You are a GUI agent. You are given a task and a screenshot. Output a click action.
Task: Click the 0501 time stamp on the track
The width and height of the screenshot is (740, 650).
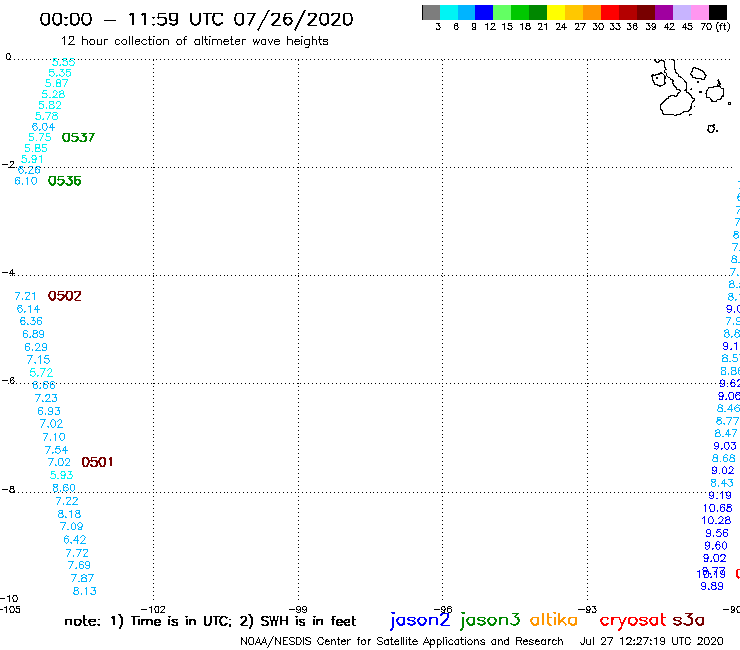click(97, 462)
